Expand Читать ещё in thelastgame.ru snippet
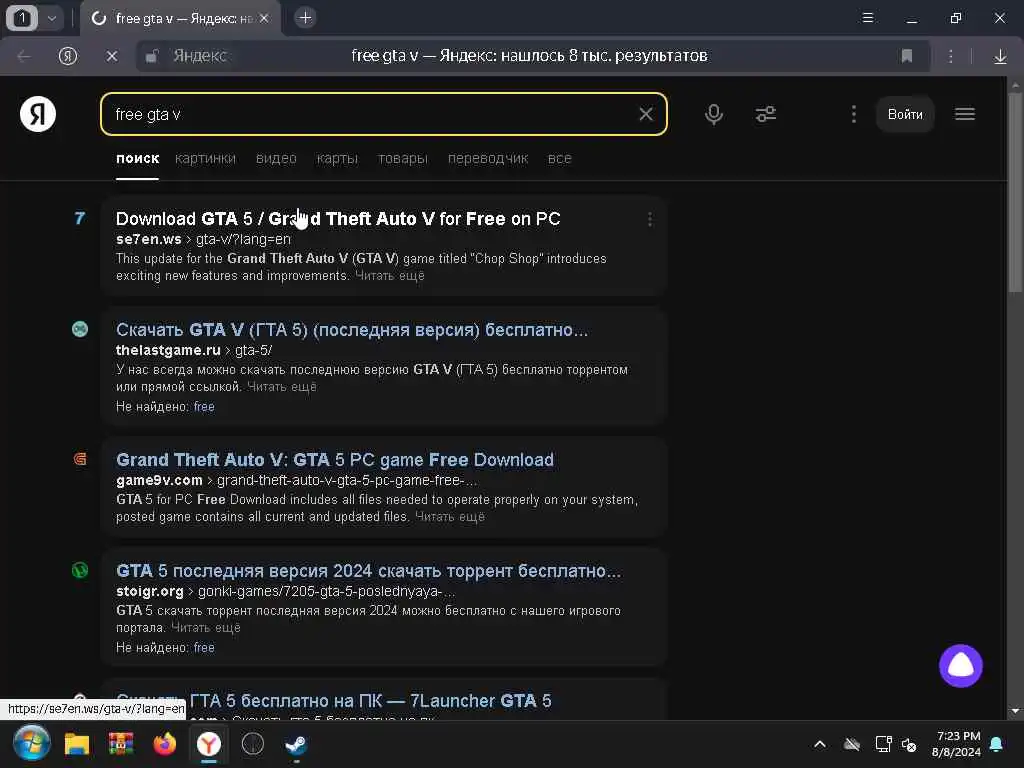Viewport: 1024px width, 768px height. [x=281, y=387]
